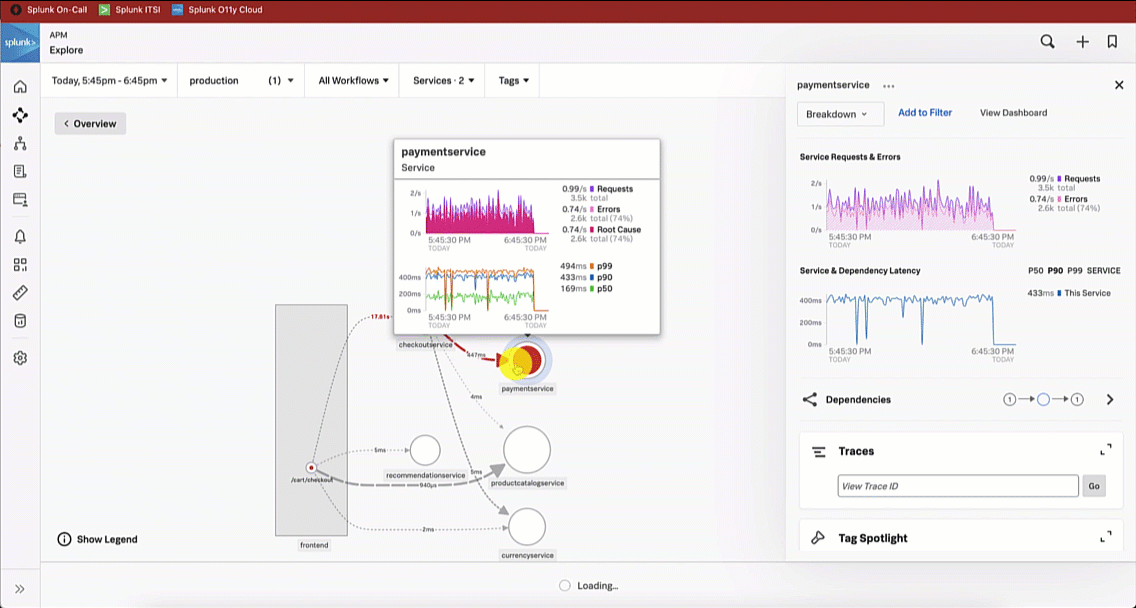This screenshot has height=608, width=1136.
Task: Go to Home in the sidebar
Action: (20, 87)
